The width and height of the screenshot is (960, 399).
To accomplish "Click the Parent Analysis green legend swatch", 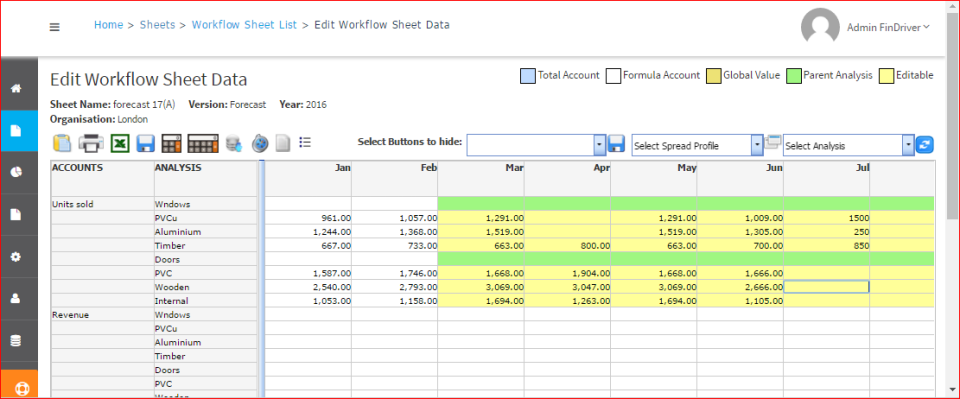I will (x=793, y=76).
